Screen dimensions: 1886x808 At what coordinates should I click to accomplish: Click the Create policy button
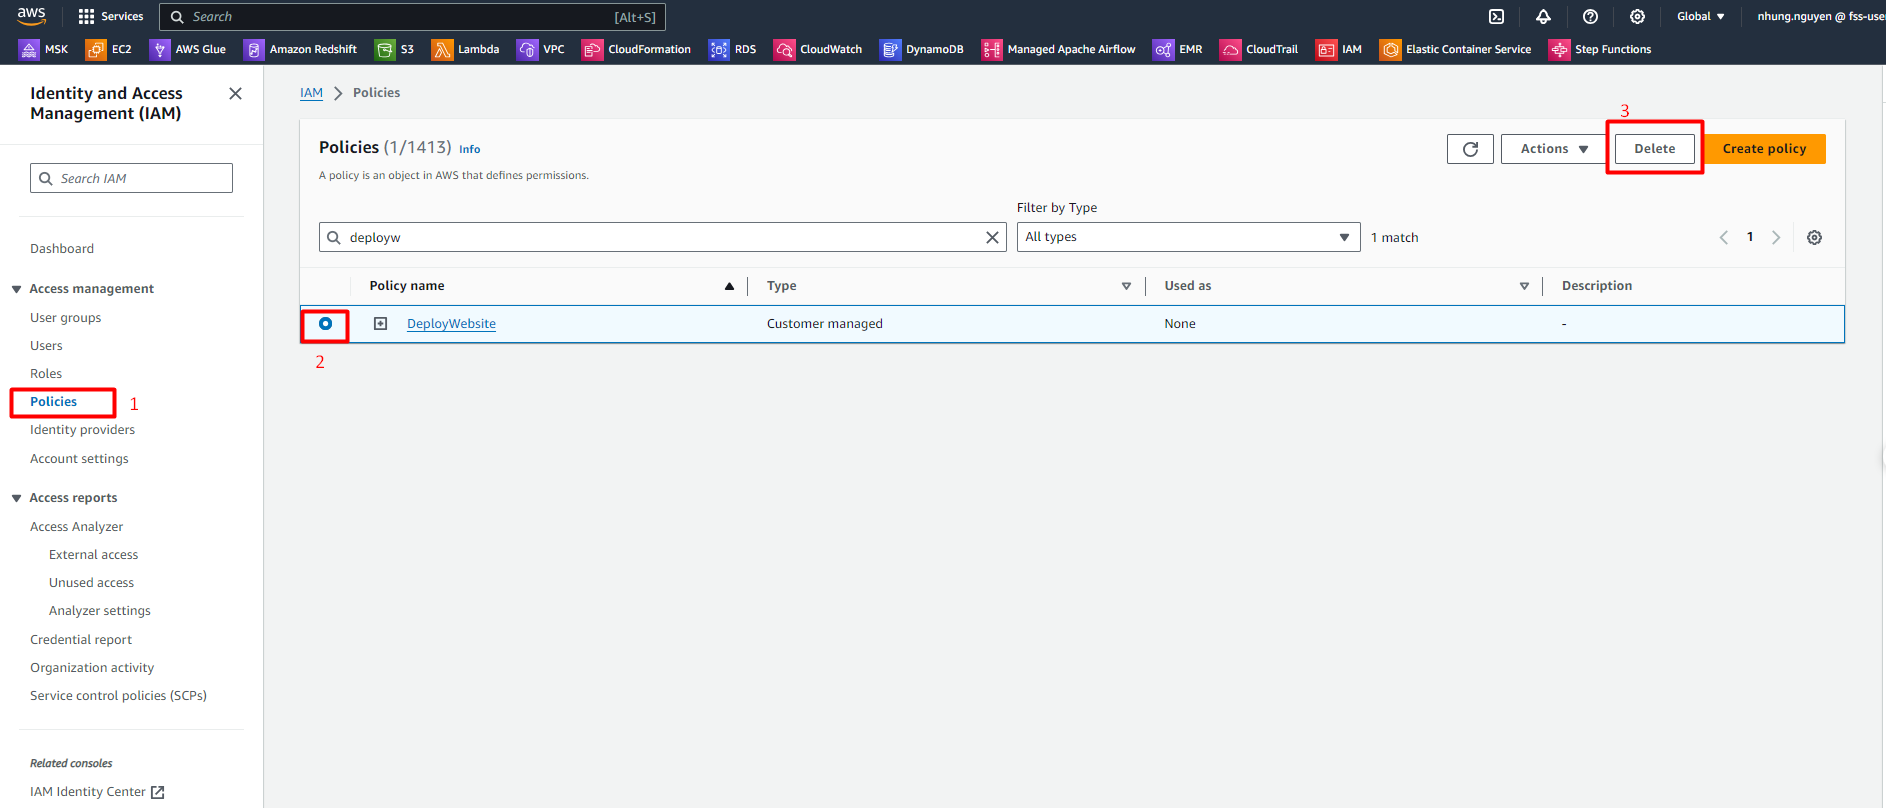tap(1764, 149)
